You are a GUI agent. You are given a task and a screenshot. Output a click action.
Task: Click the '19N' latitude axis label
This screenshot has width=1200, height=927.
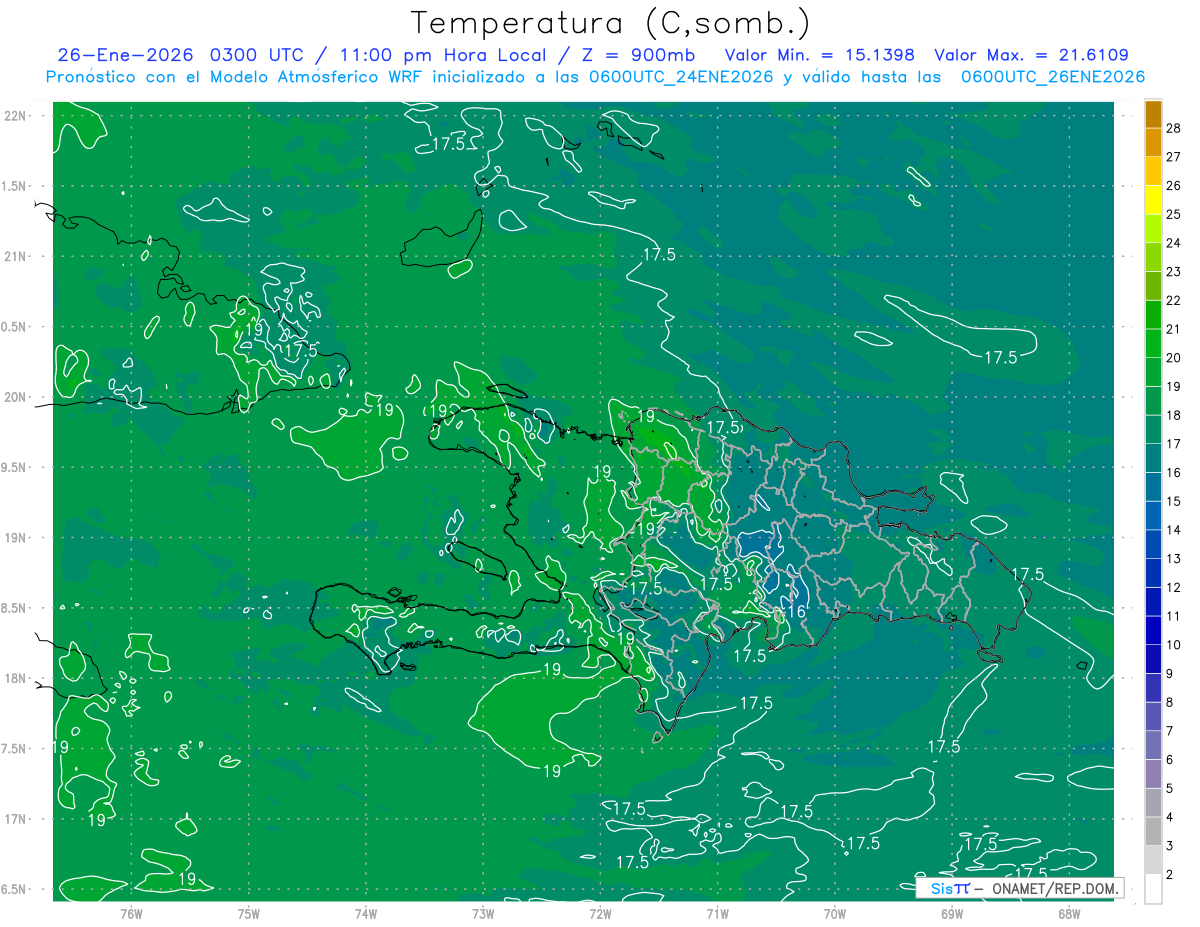click(x=13, y=538)
